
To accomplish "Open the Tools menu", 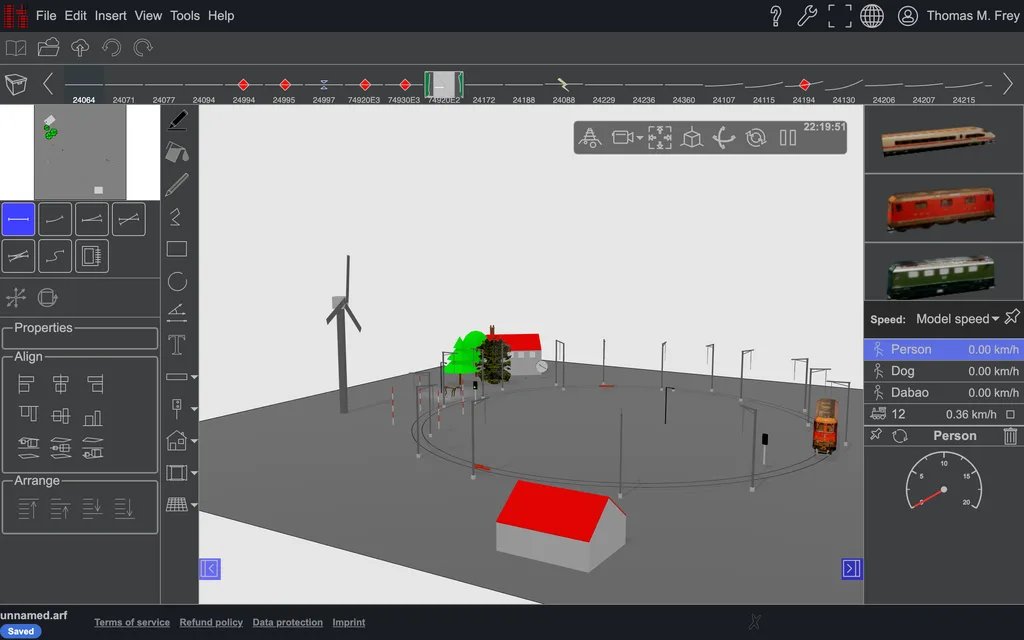I will [185, 16].
